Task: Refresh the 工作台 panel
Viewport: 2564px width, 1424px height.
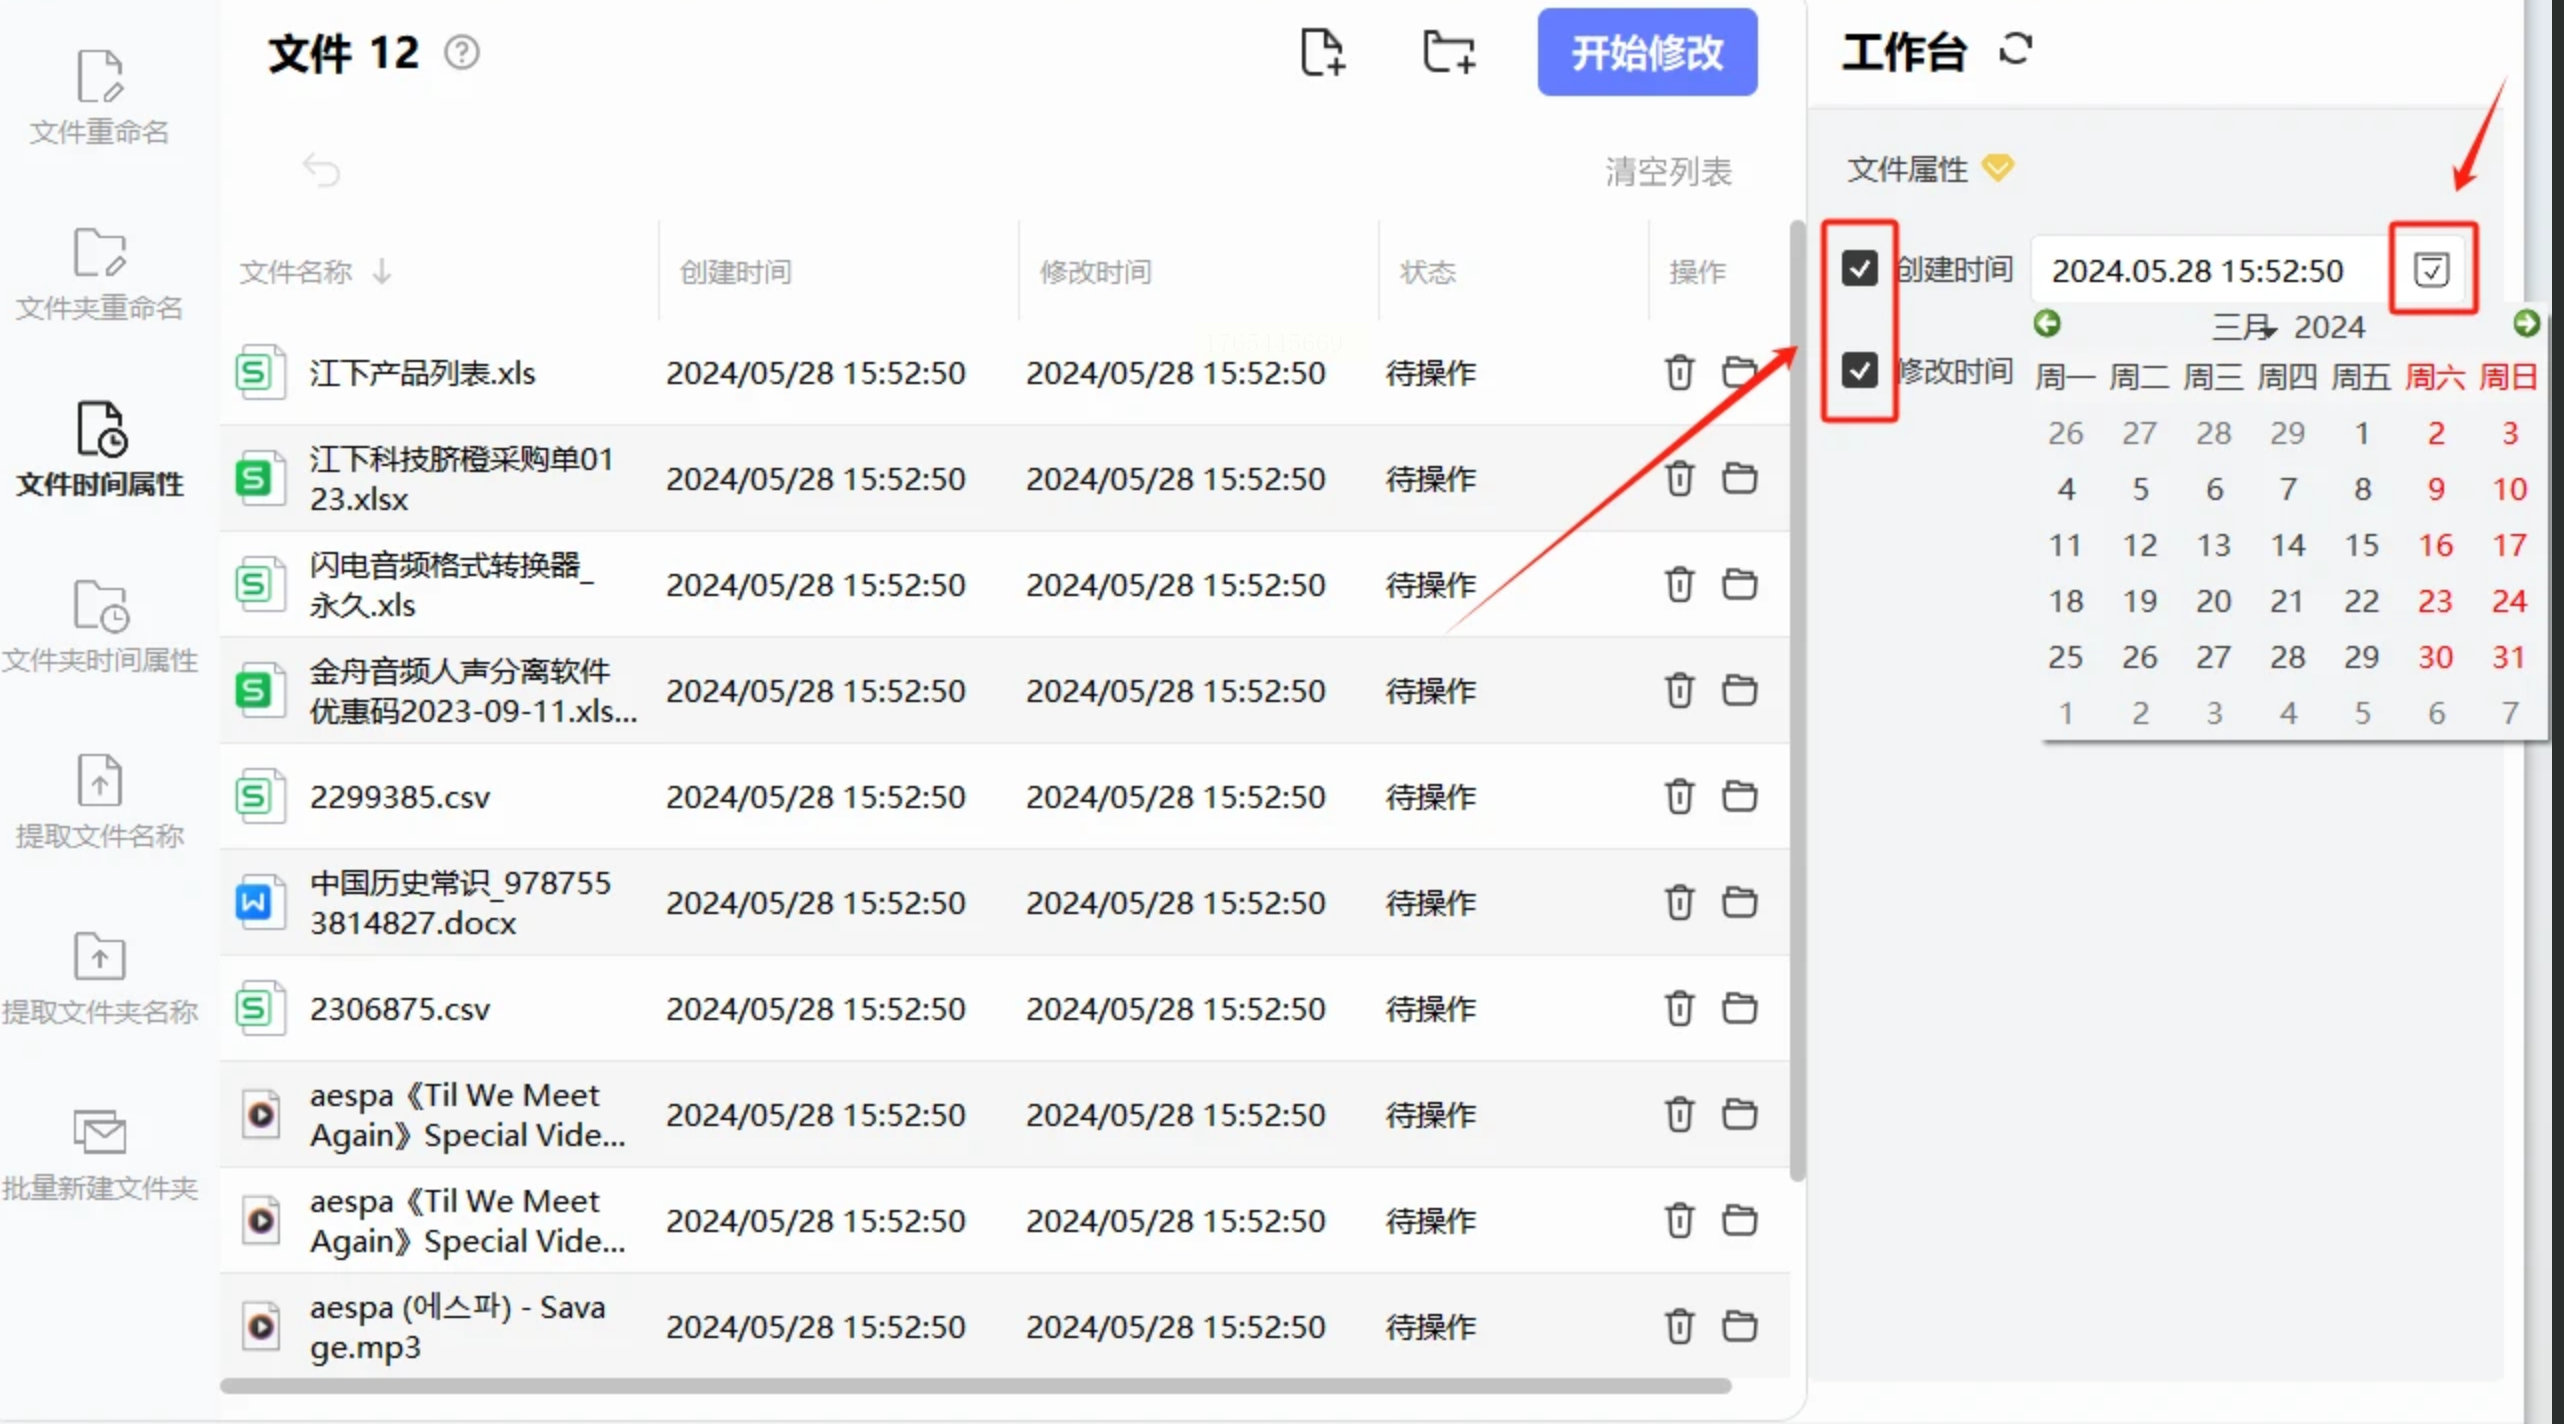Action: pos(2015,49)
